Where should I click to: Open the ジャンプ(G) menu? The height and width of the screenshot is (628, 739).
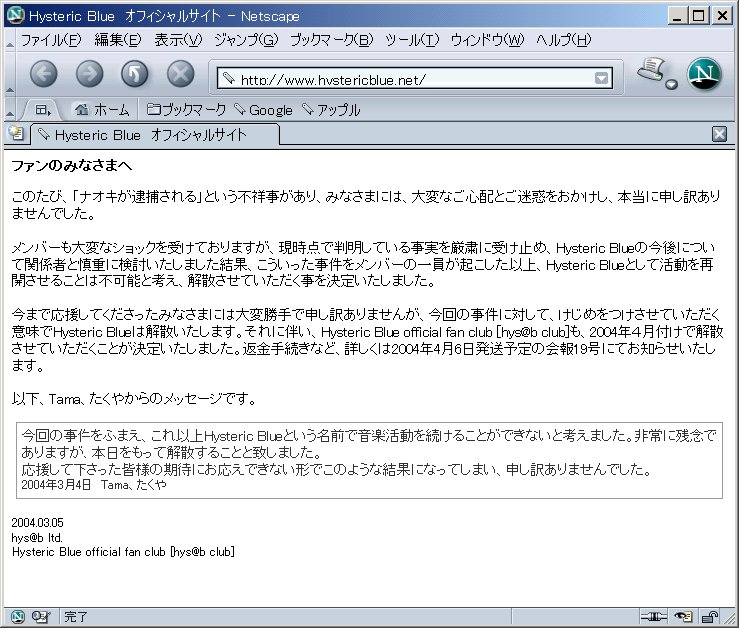click(246, 40)
